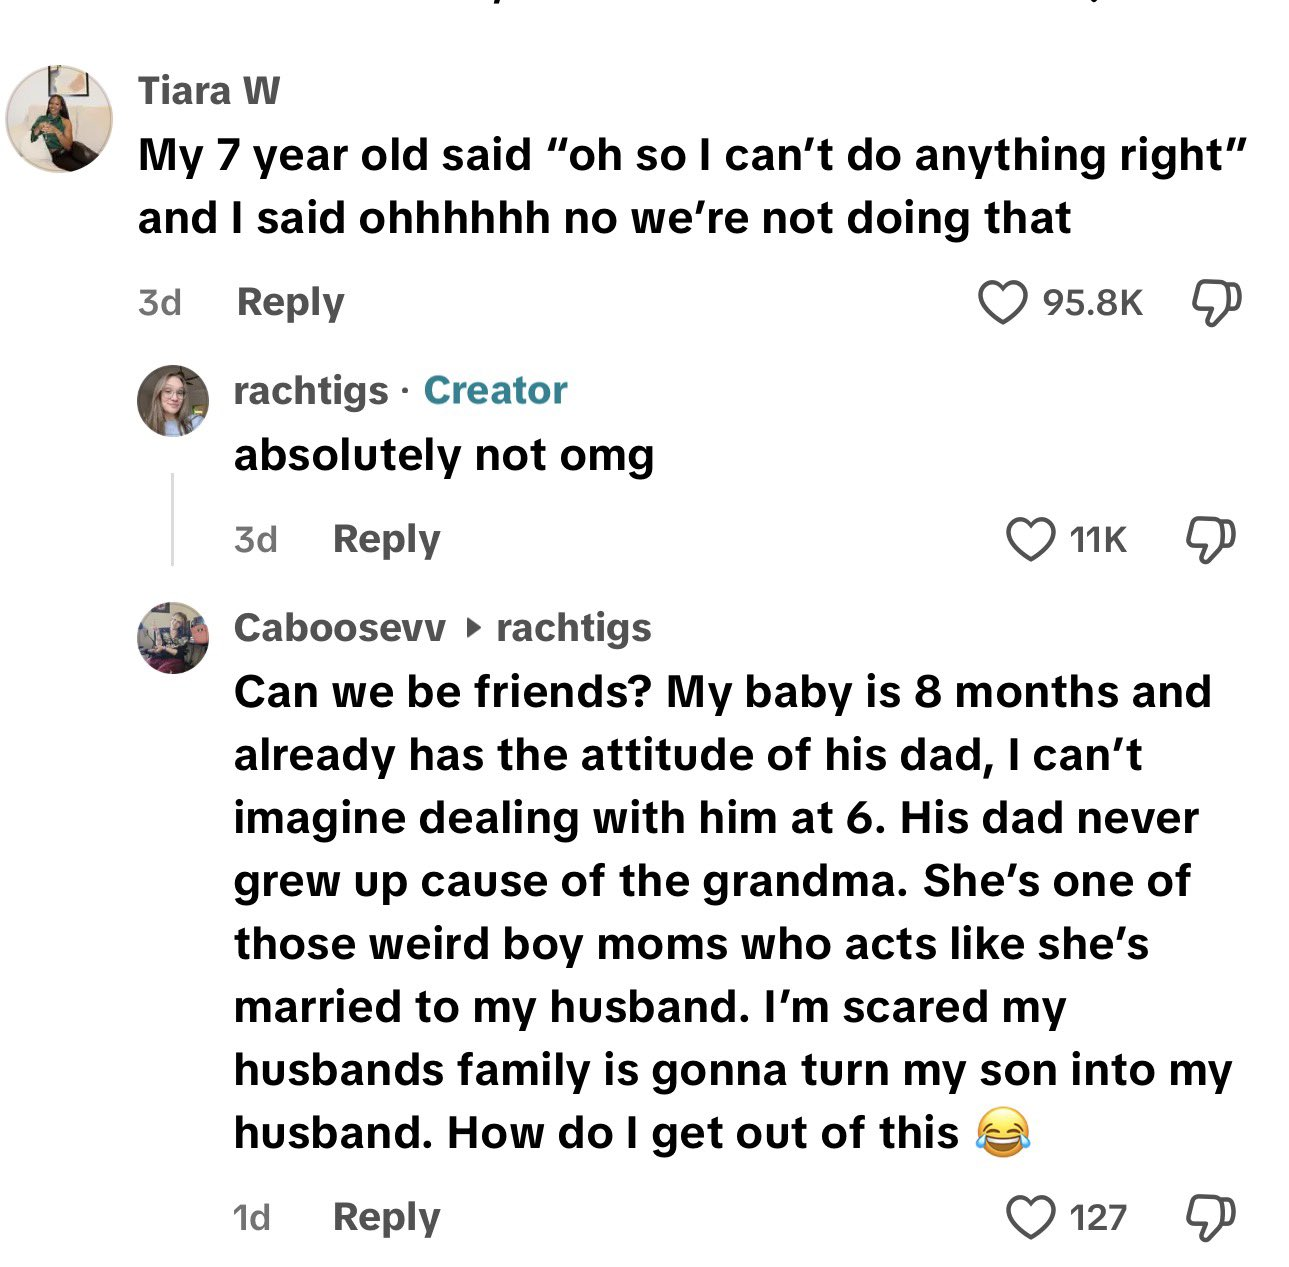The height and width of the screenshot is (1267, 1289).
Task: Like Tiara W's comment with heart icon
Action: tap(1001, 302)
